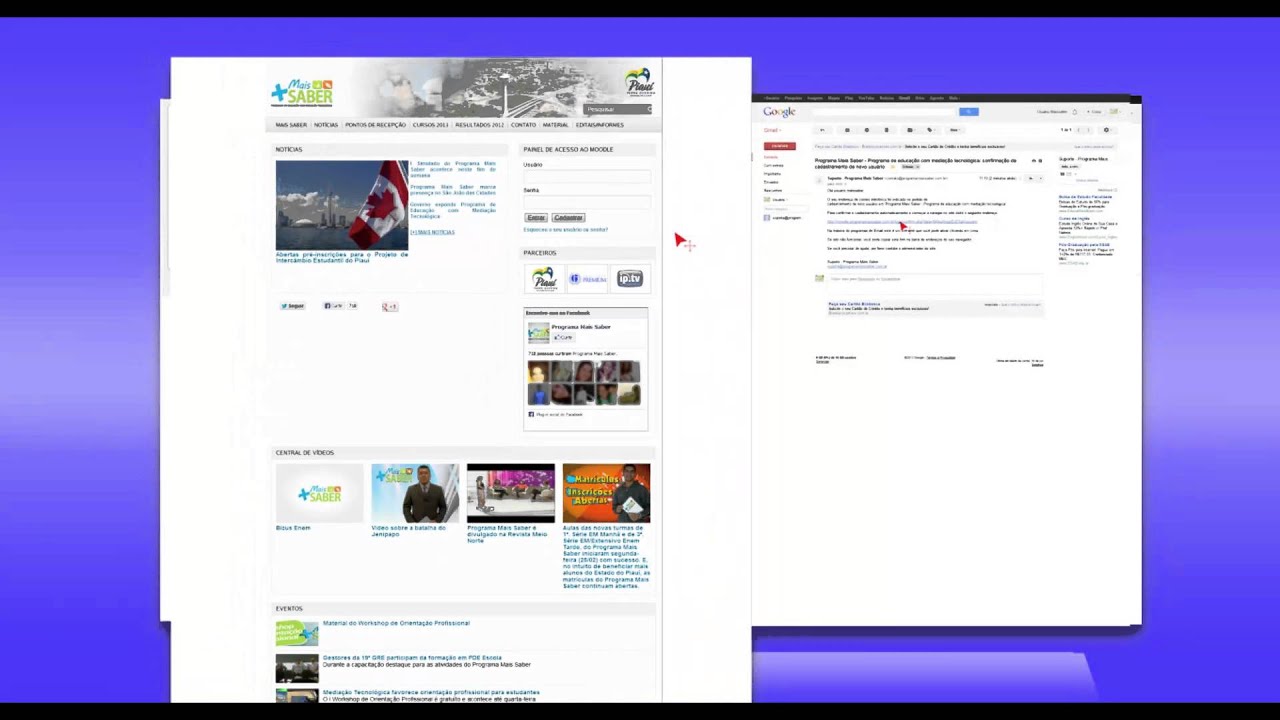Open the PONTOS DE RECEPÇÃO menu

click(x=375, y=125)
